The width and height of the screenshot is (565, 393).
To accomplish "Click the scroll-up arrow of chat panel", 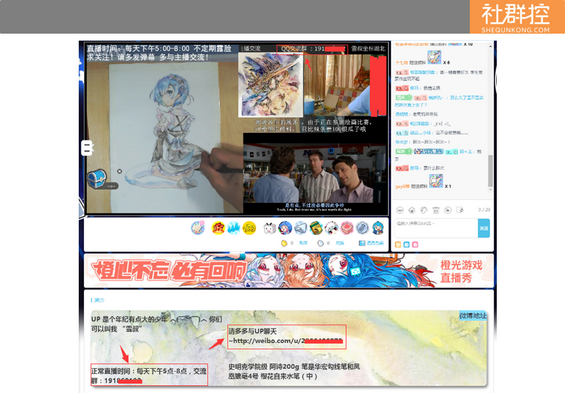I will [x=490, y=46].
